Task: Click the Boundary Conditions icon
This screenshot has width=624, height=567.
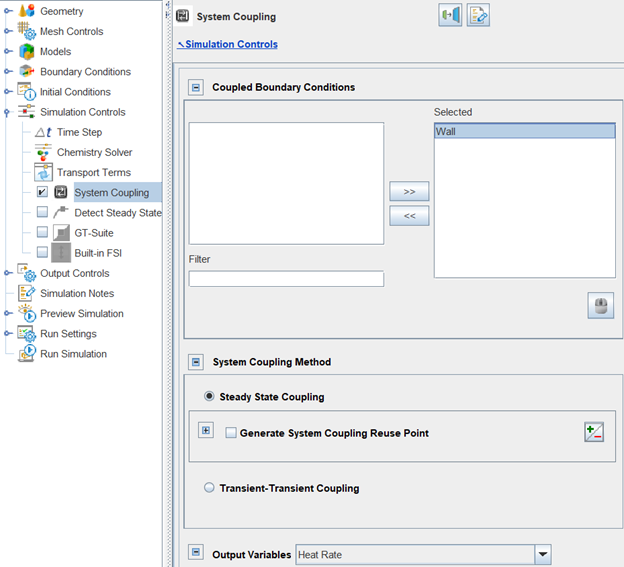Action: pyautogui.click(x=27, y=72)
